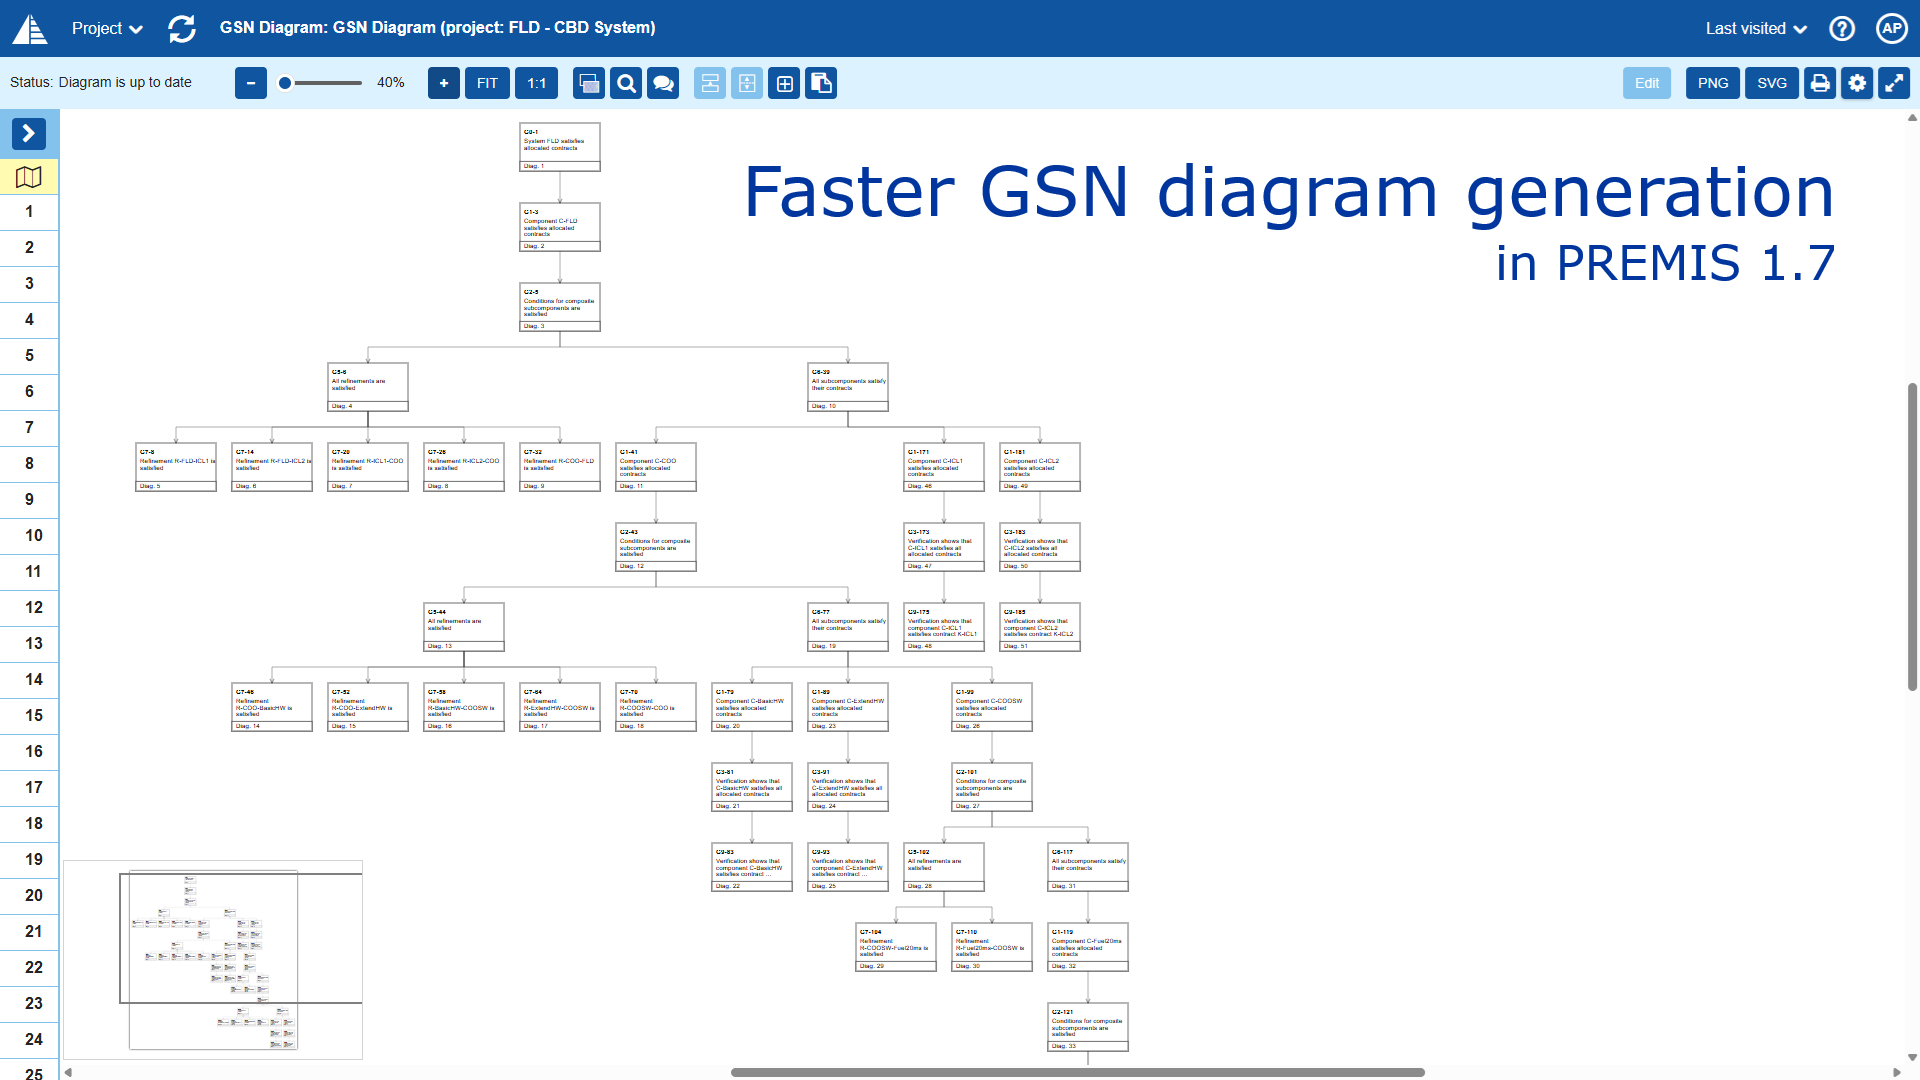This screenshot has height=1080, width=1920.
Task: Select node C1-119 Component C-Fuel20ms
Action: 1088,947
